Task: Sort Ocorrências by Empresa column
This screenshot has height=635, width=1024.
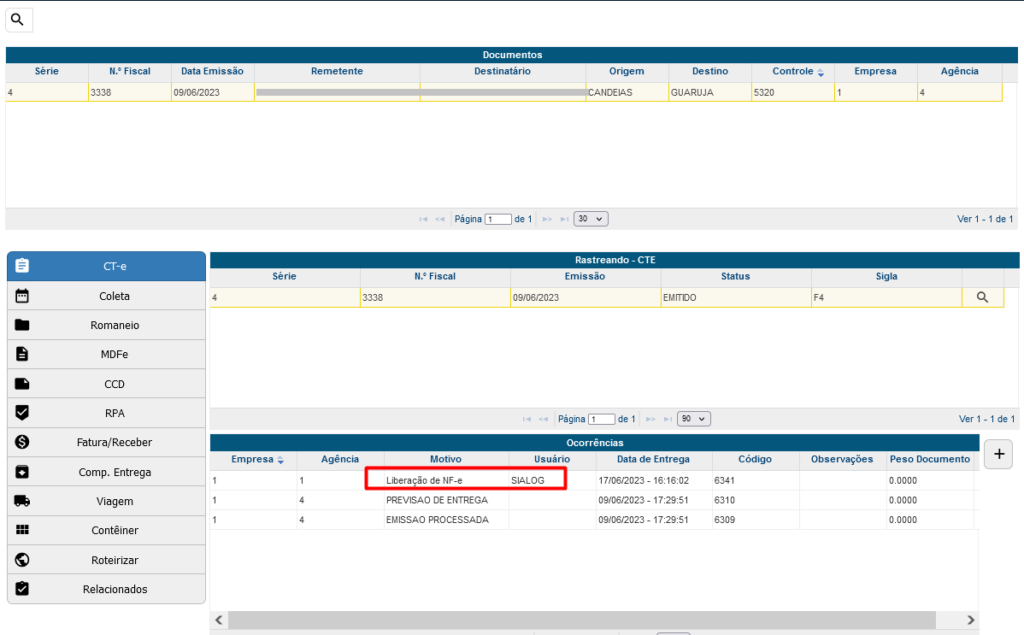Action: (x=257, y=459)
